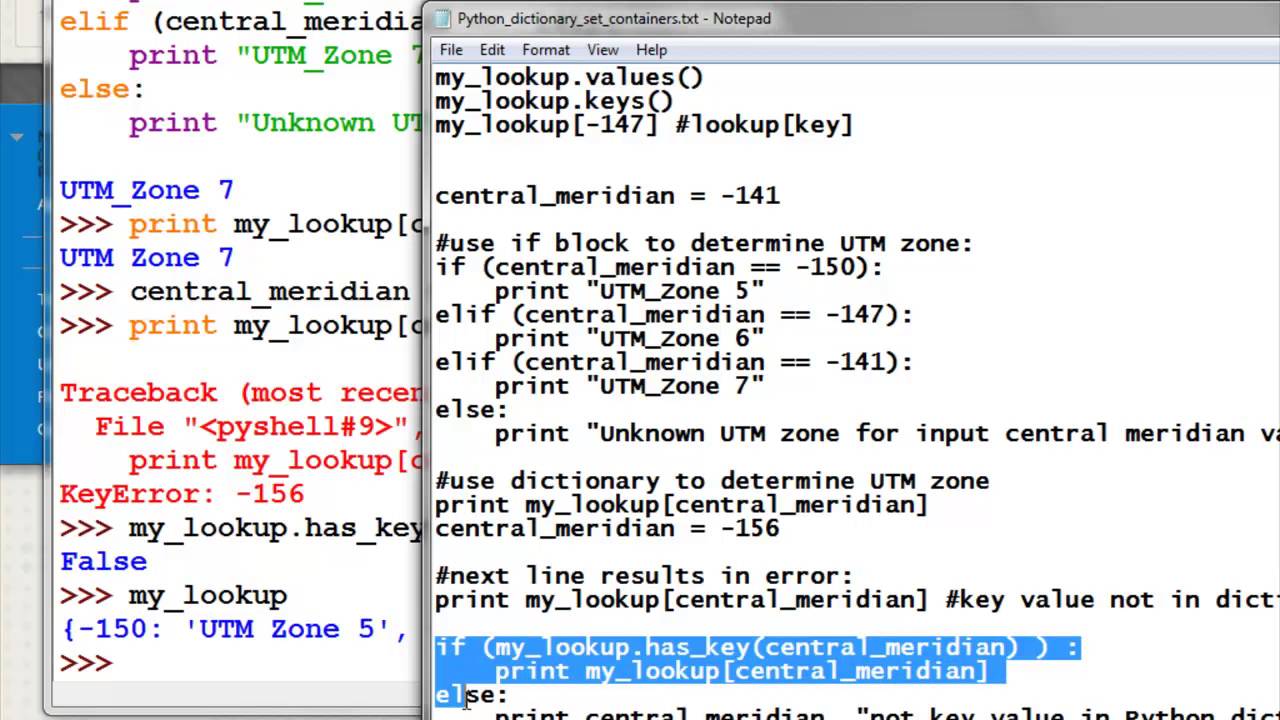Click the comment "#use dictionary to determine UTM zone"

(x=712, y=481)
